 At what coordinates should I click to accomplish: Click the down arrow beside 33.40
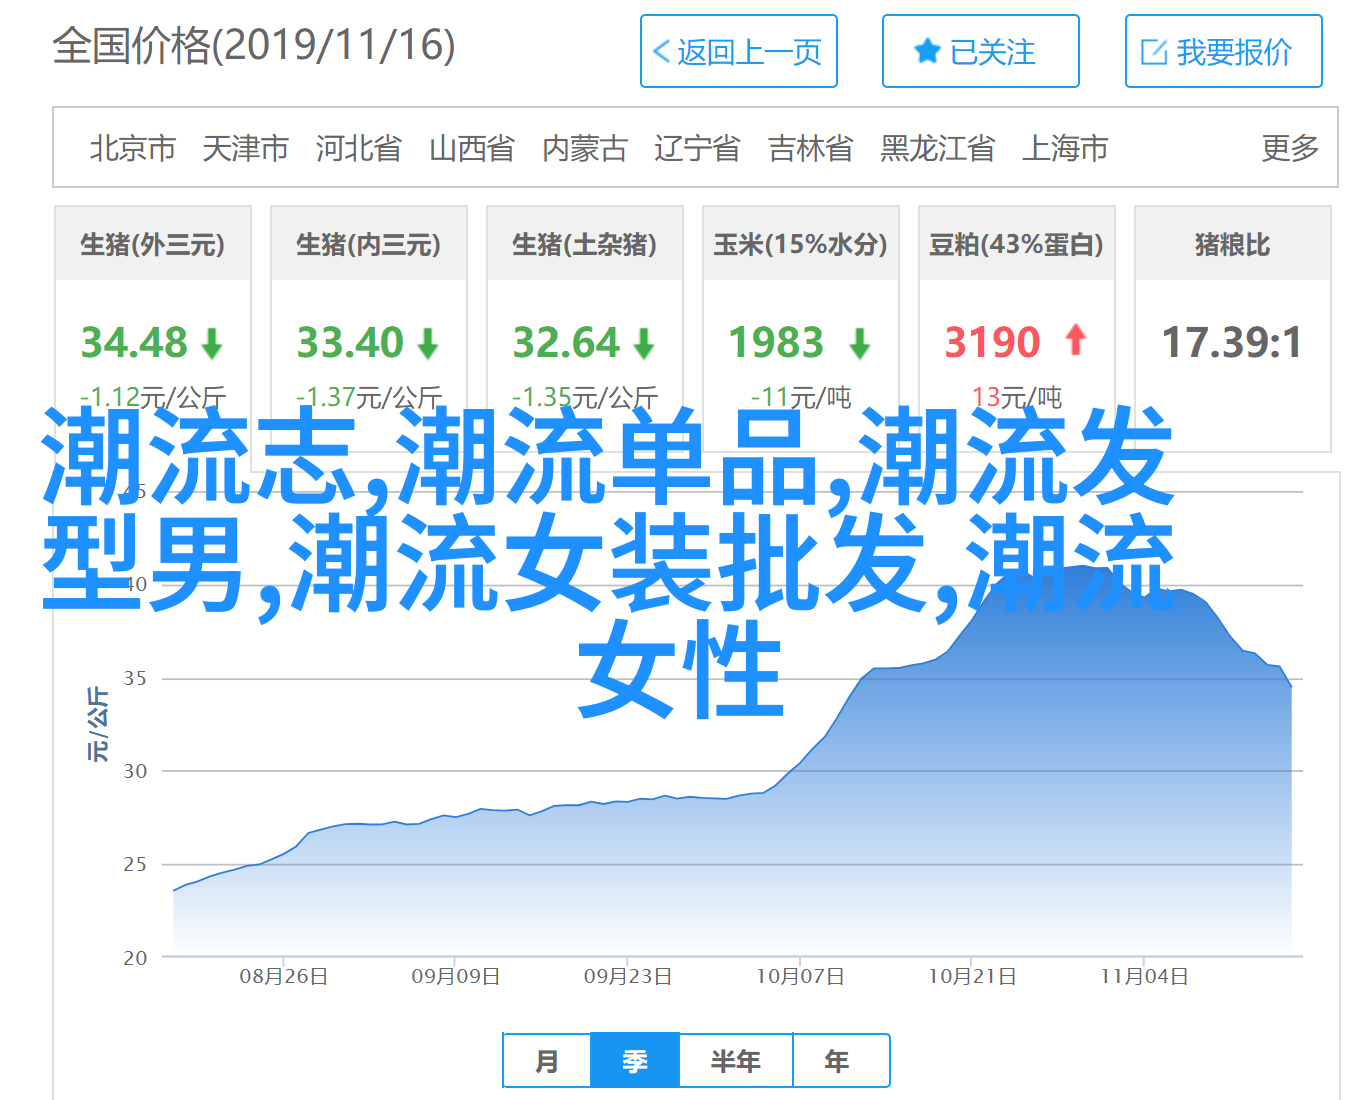click(x=428, y=344)
